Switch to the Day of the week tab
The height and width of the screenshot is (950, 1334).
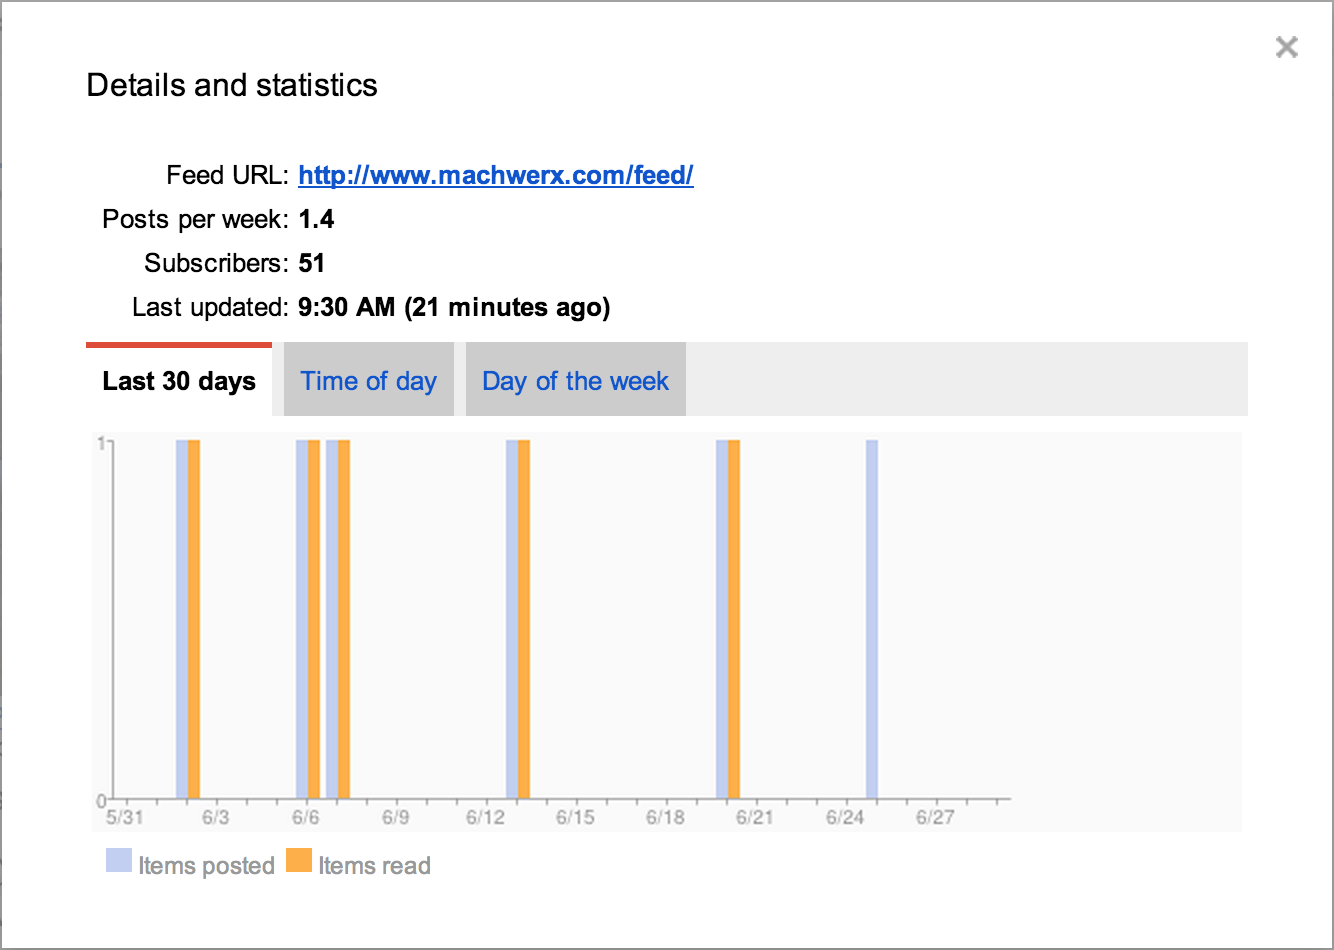click(x=576, y=380)
